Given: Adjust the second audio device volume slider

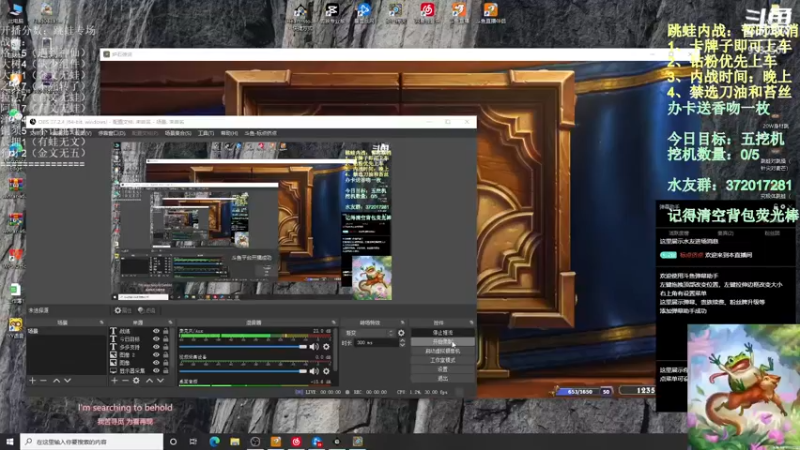Looking at the screenshot, I should coord(243,371).
